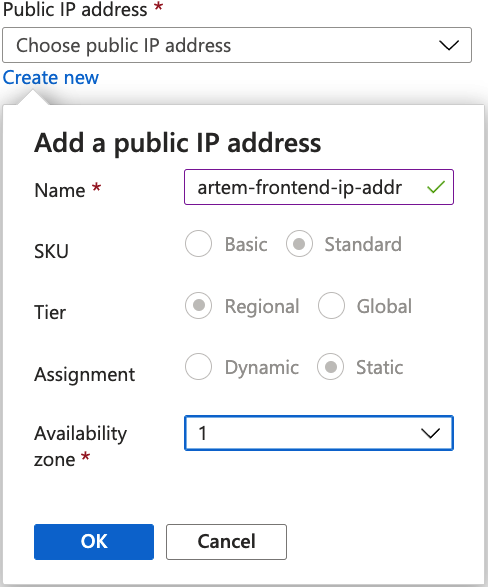Select the Standard SKU radio button
Image resolution: width=488 pixels, height=587 pixels.
(299, 244)
